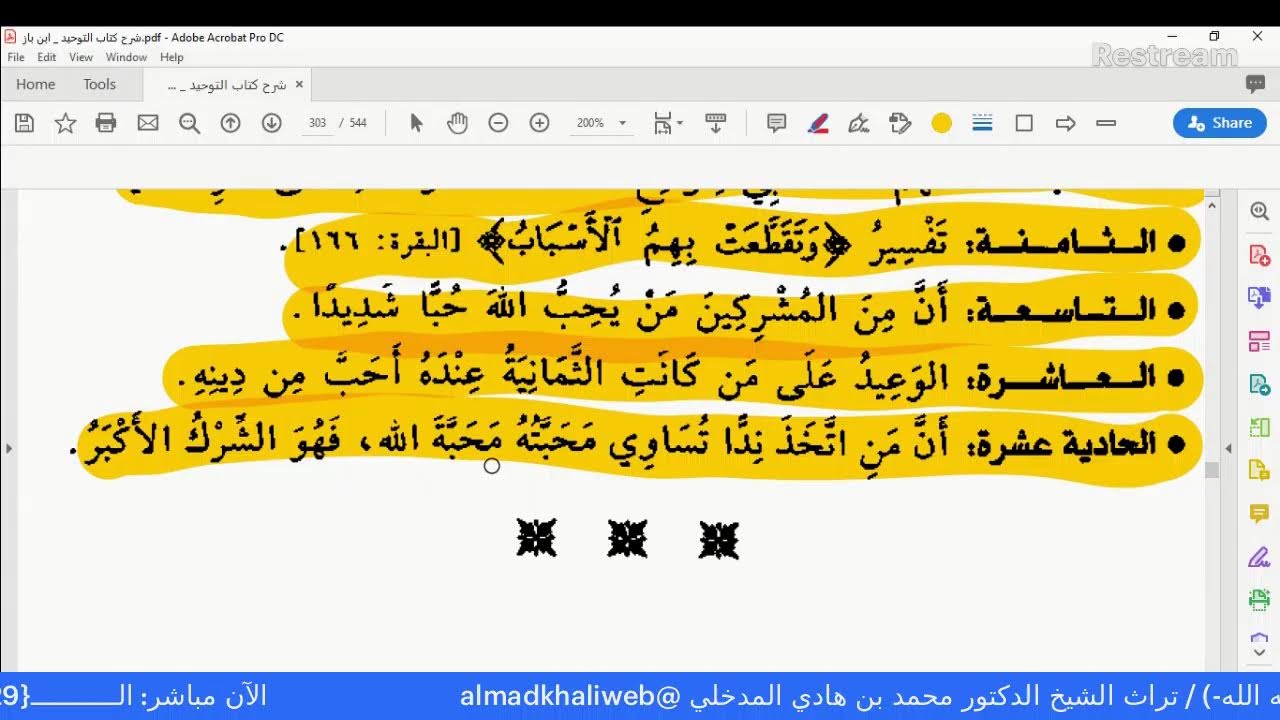1280x720 pixels.
Task: Open the Fill & Sign tool in the right sidebar
Action: point(1259,557)
